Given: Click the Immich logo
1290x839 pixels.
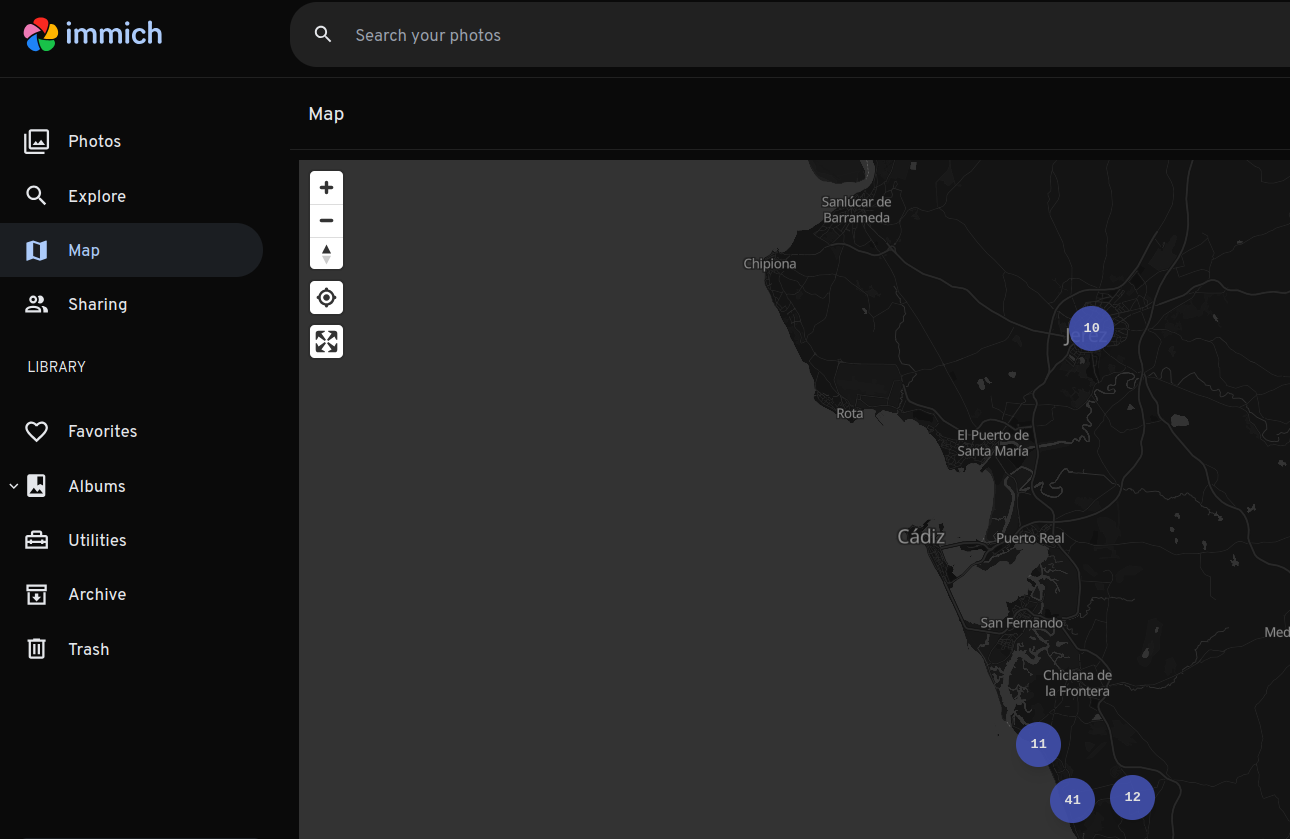Looking at the screenshot, I should click(x=92, y=34).
